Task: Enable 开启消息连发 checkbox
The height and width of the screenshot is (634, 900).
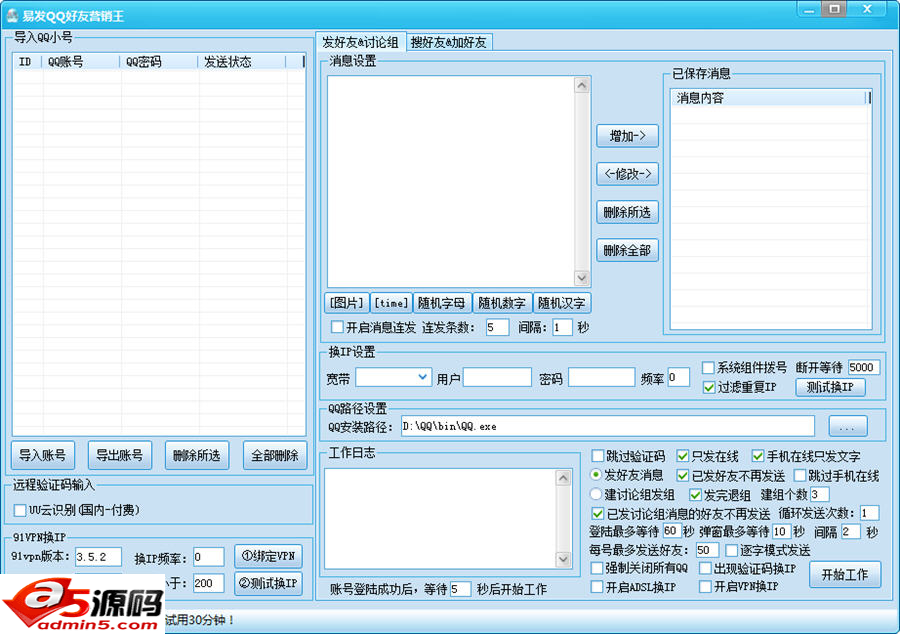Action: point(338,327)
